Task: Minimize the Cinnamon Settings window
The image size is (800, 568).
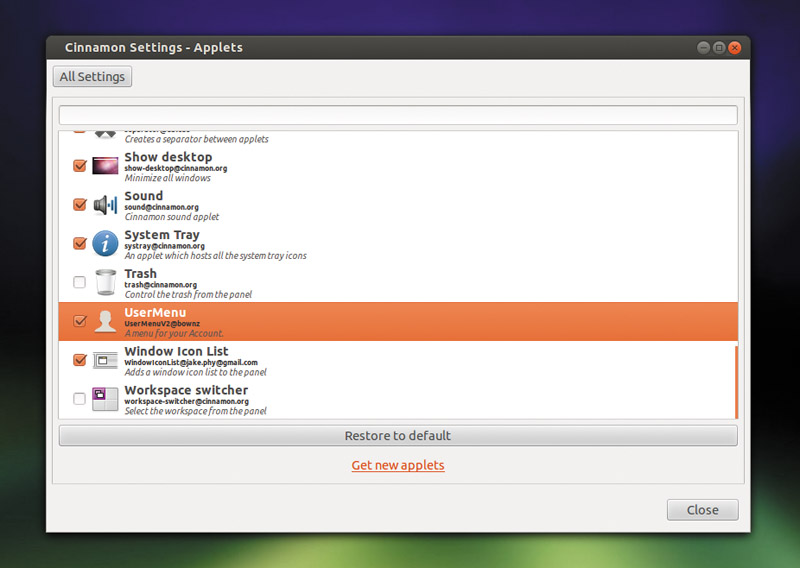Action: [x=704, y=48]
